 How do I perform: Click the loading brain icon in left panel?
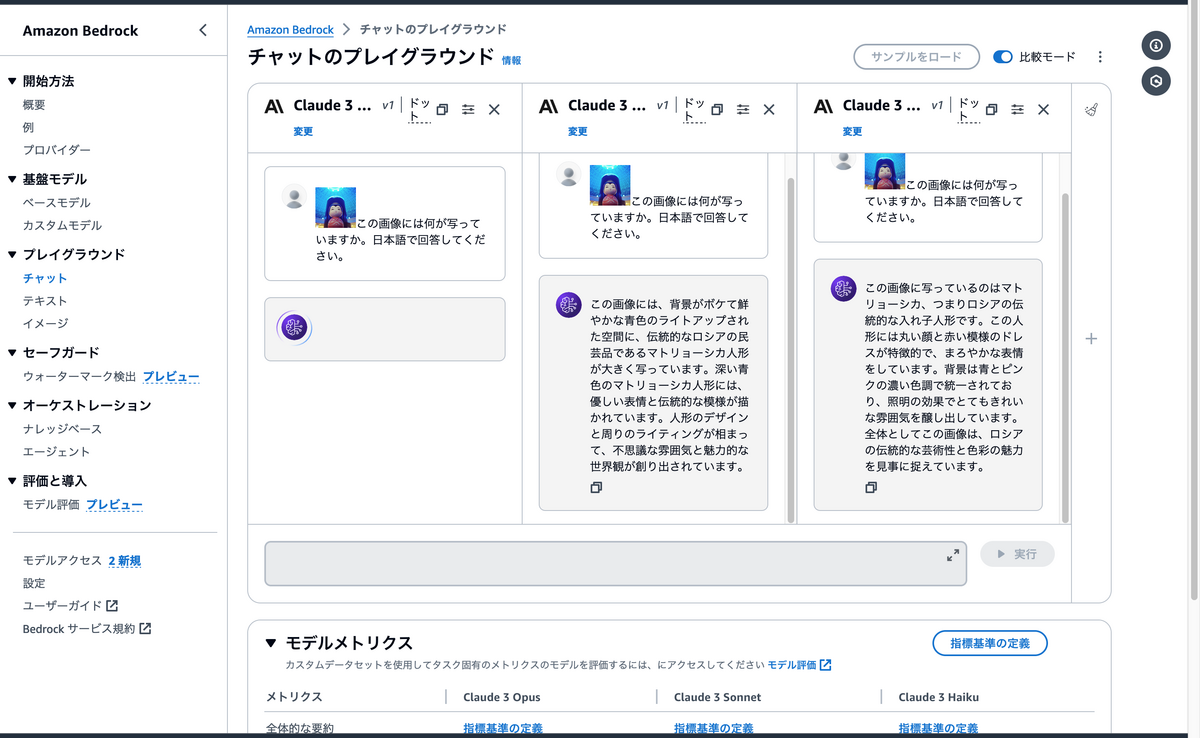(294, 327)
